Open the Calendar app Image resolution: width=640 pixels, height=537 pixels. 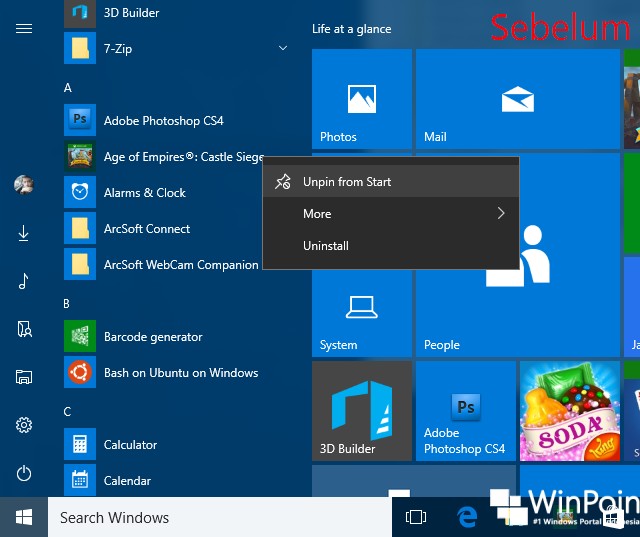pos(176,480)
